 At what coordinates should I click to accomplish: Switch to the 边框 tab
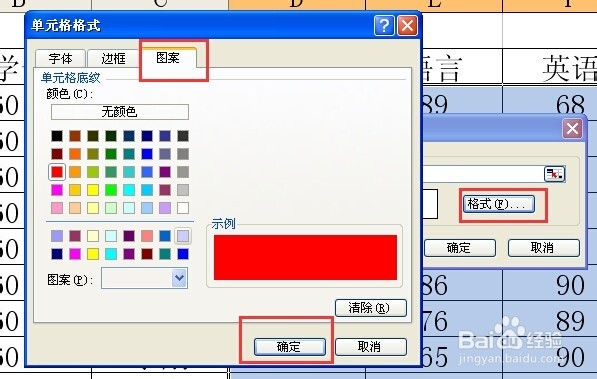coord(113,58)
